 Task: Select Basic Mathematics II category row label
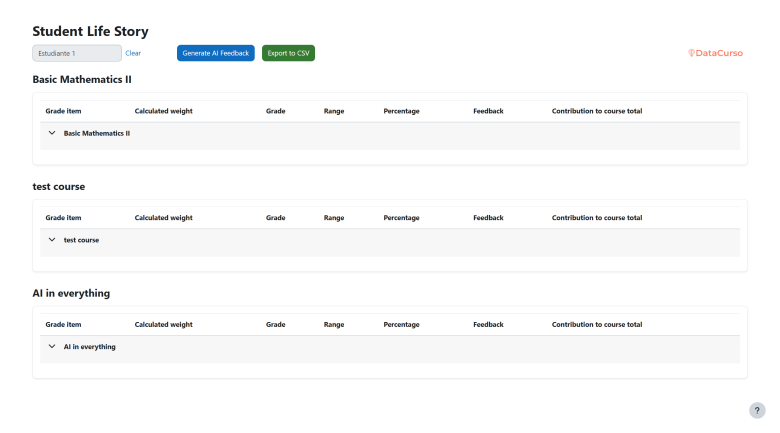point(97,133)
